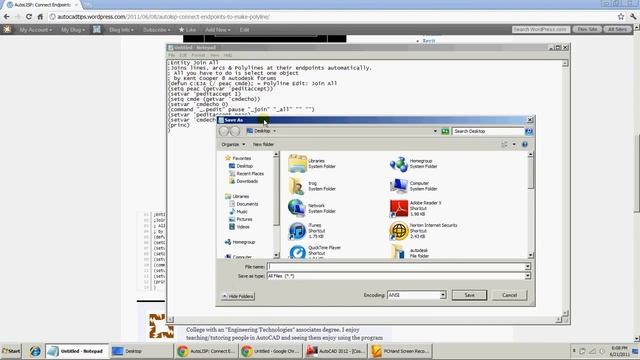Click the Desktop breadcrumb arrow in the address bar
This screenshot has height=360, width=640.
click(x=274, y=131)
